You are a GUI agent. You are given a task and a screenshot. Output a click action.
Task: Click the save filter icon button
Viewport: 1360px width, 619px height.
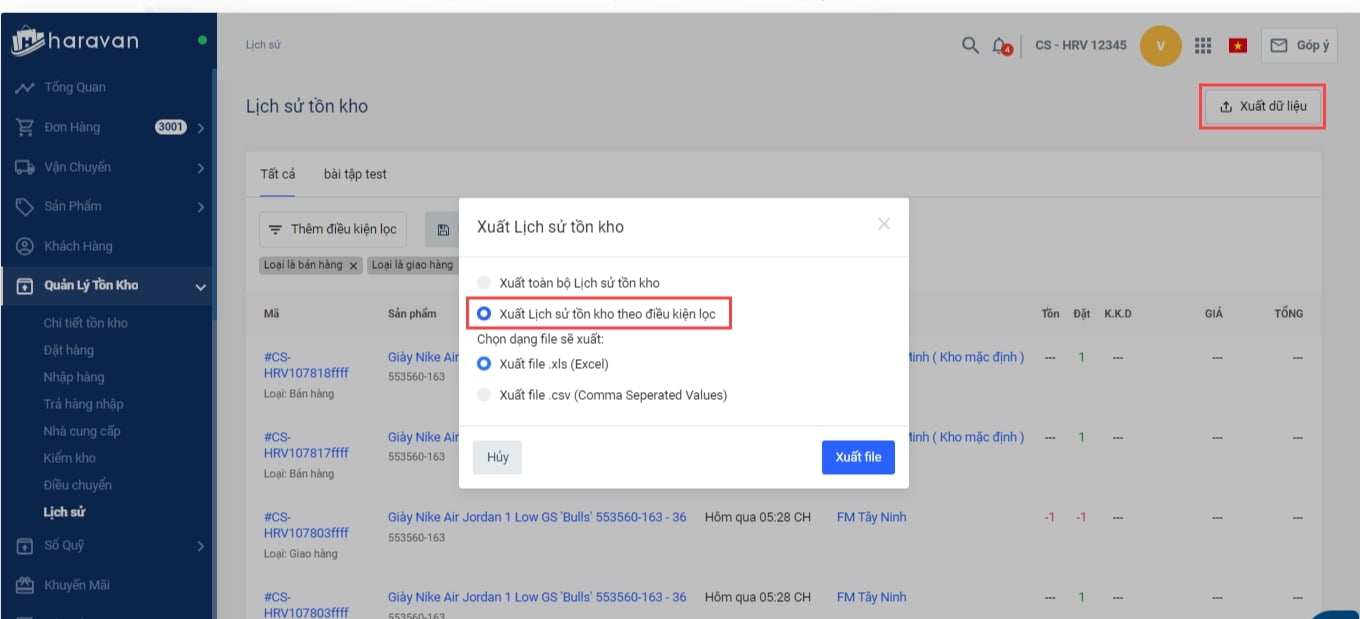pos(443,229)
